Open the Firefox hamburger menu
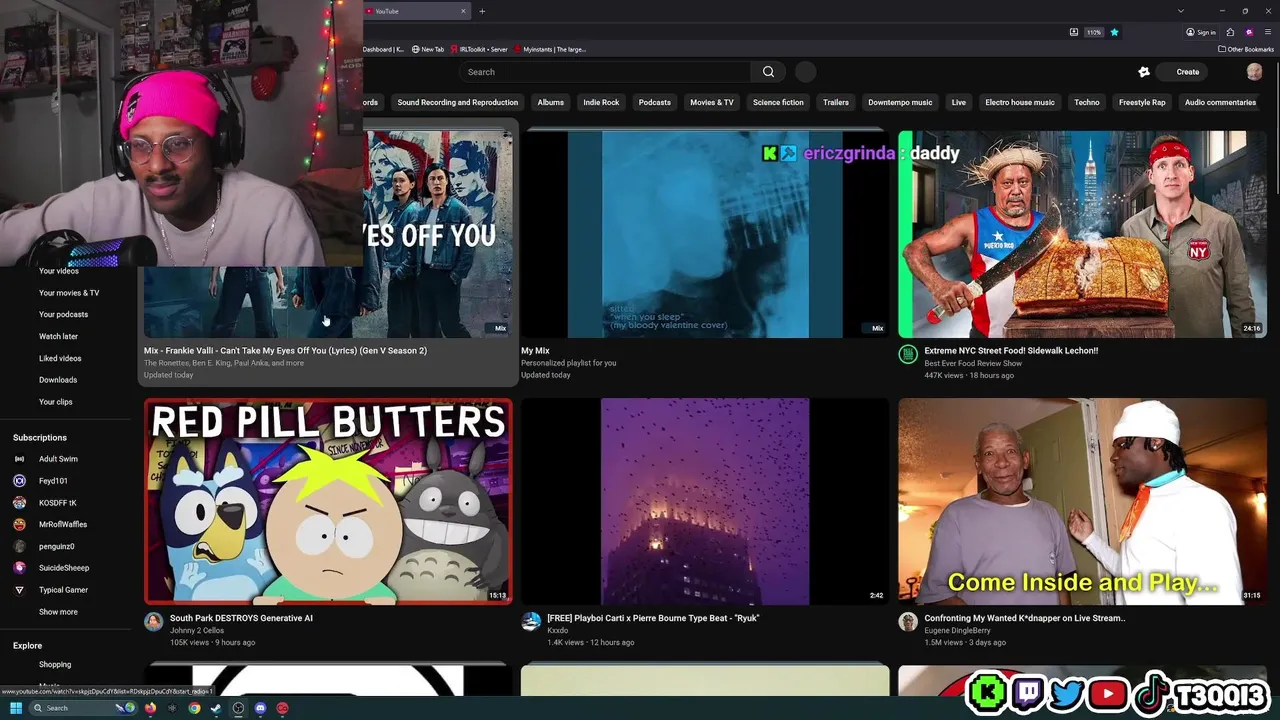This screenshot has width=1280, height=720. click(1268, 32)
